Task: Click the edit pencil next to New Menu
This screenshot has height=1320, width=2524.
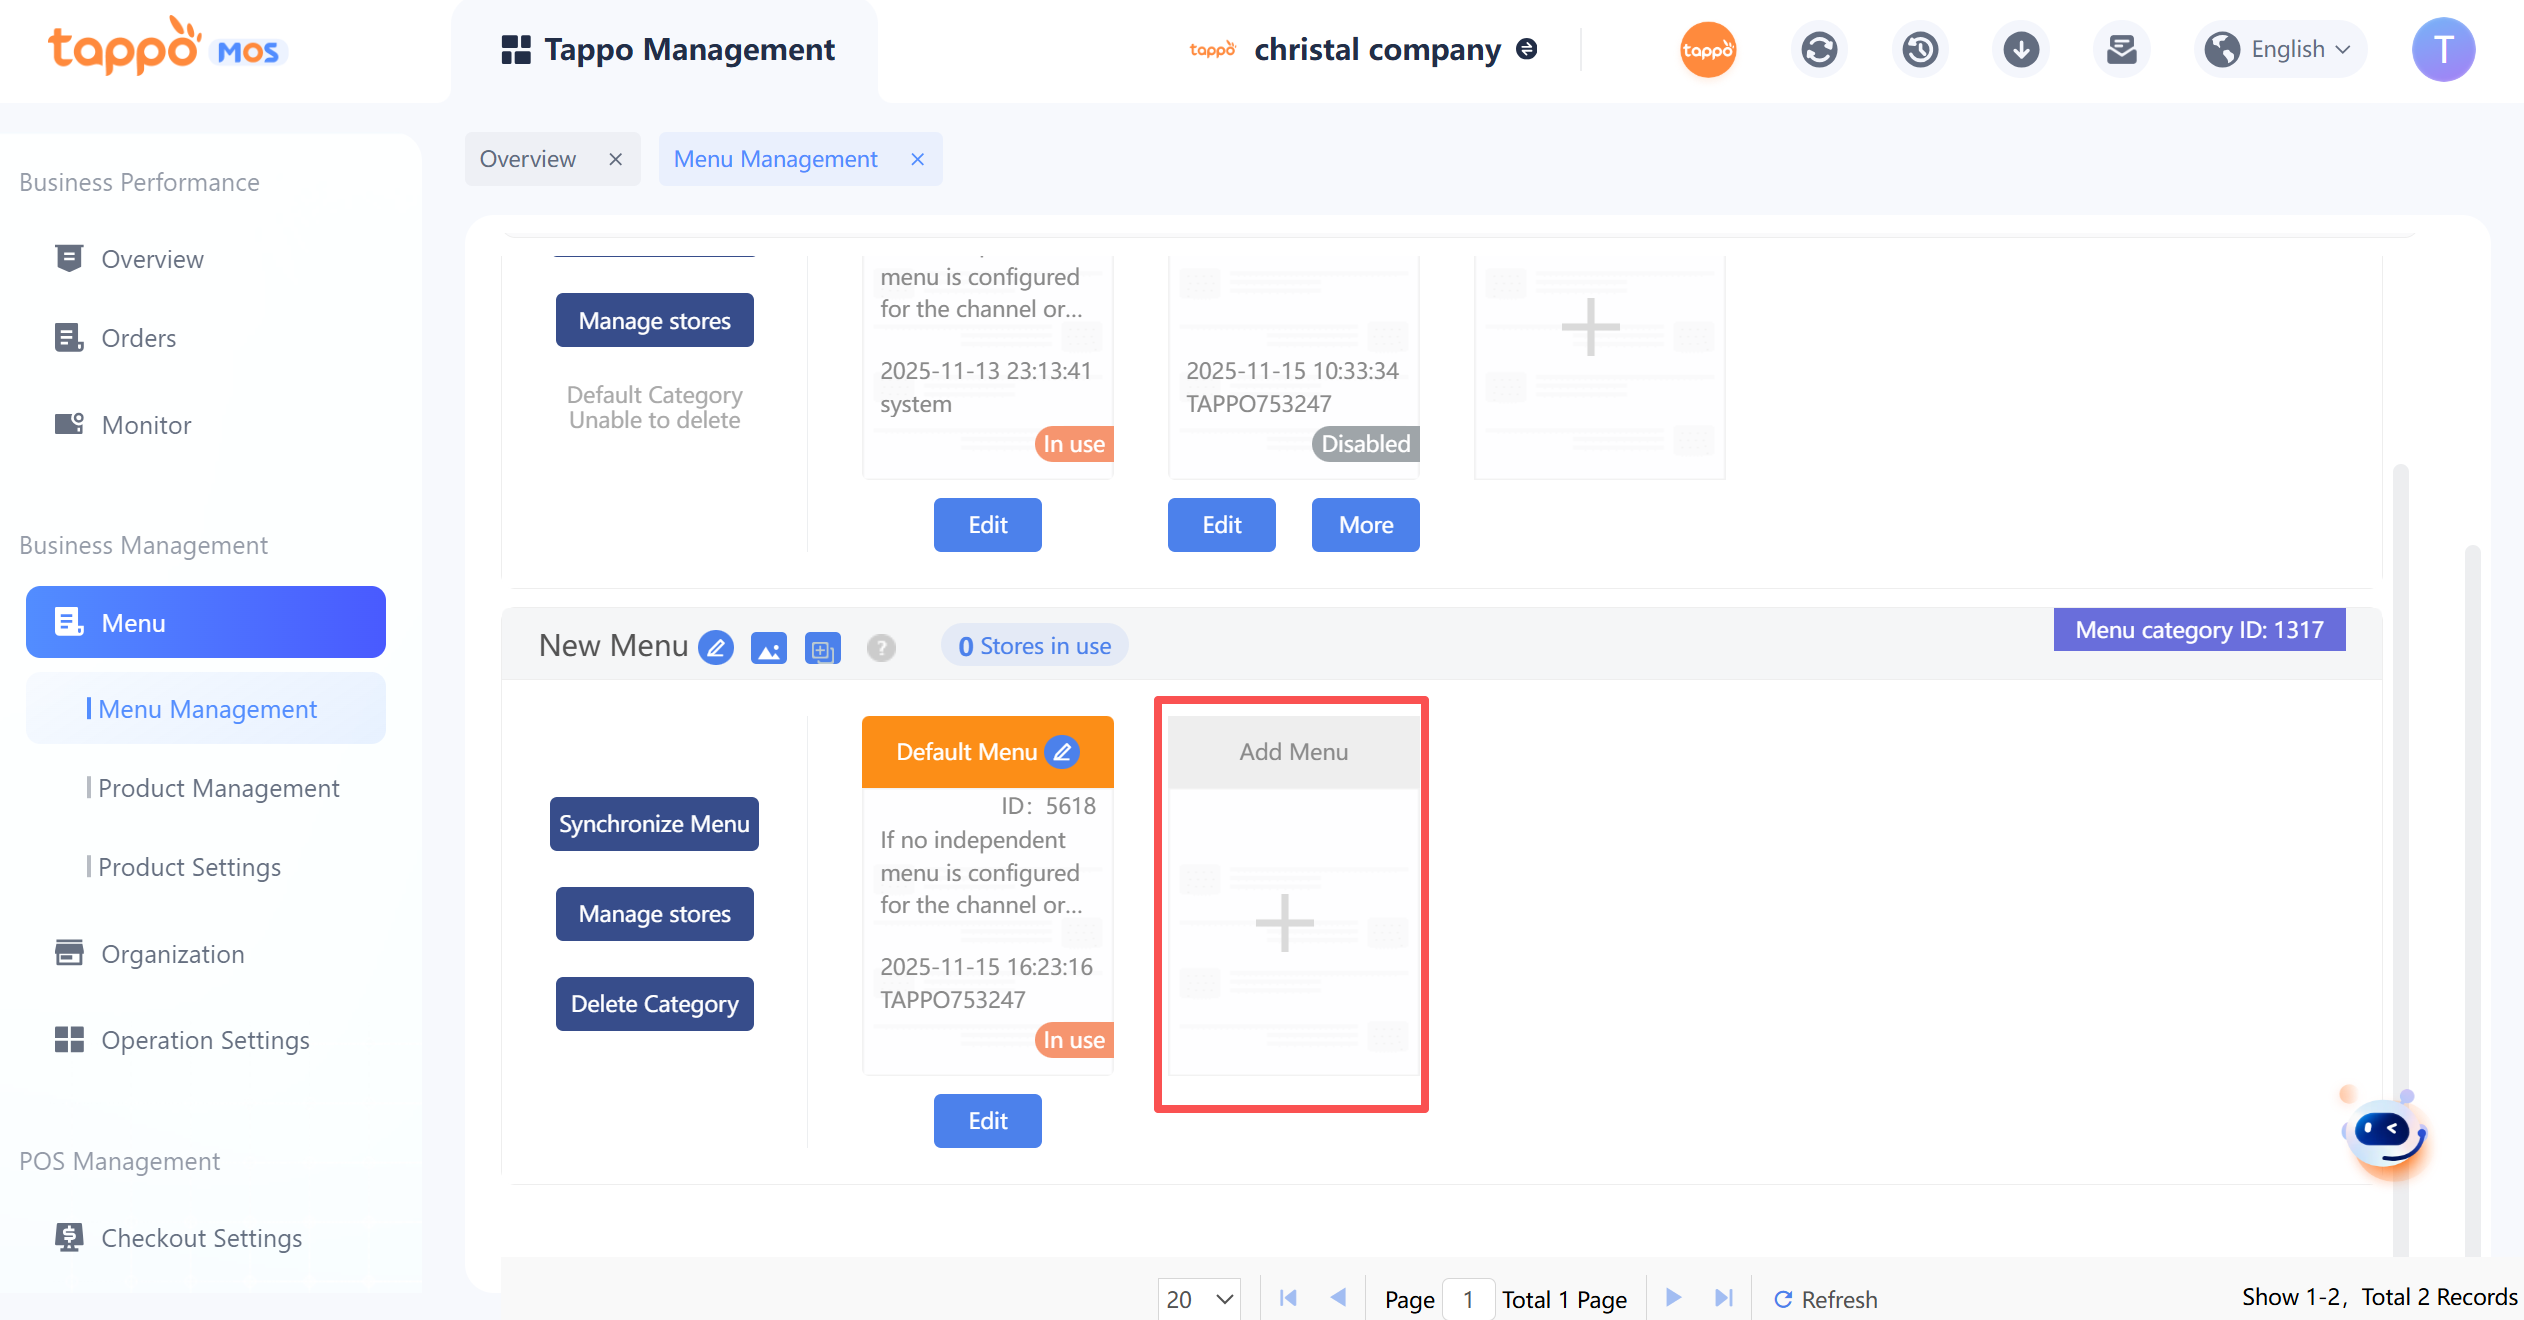Action: (716, 647)
